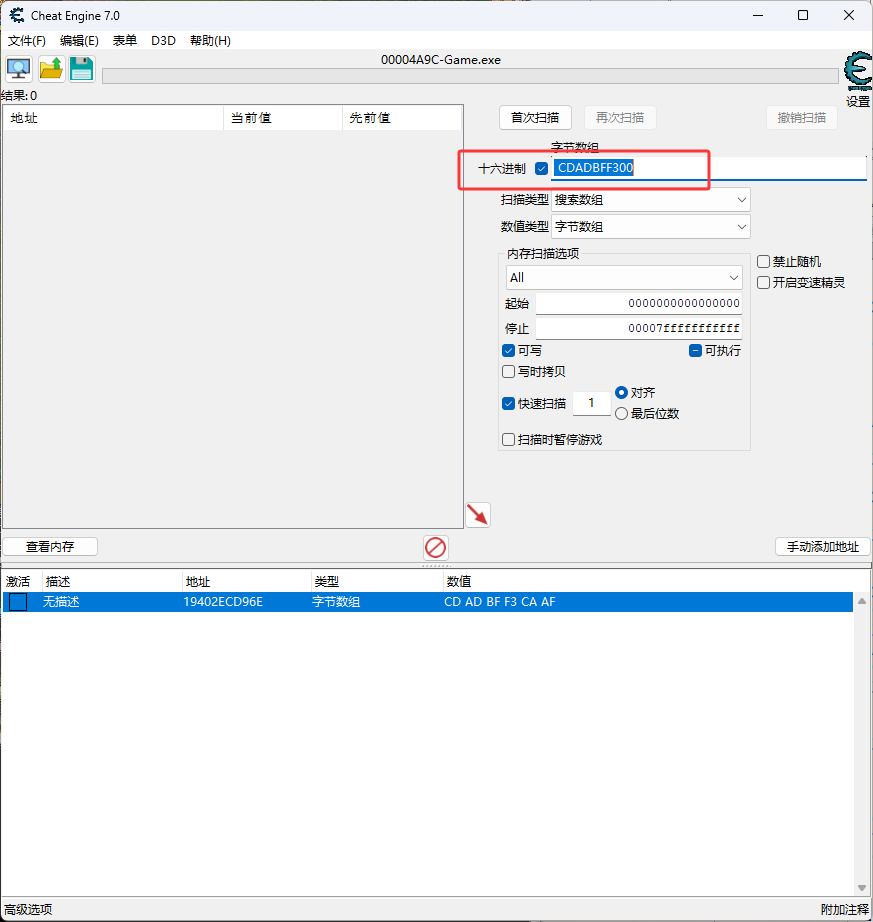Image resolution: width=873 pixels, height=922 pixels.
Task: Save the current table with the floppy icon
Action: tap(82, 69)
